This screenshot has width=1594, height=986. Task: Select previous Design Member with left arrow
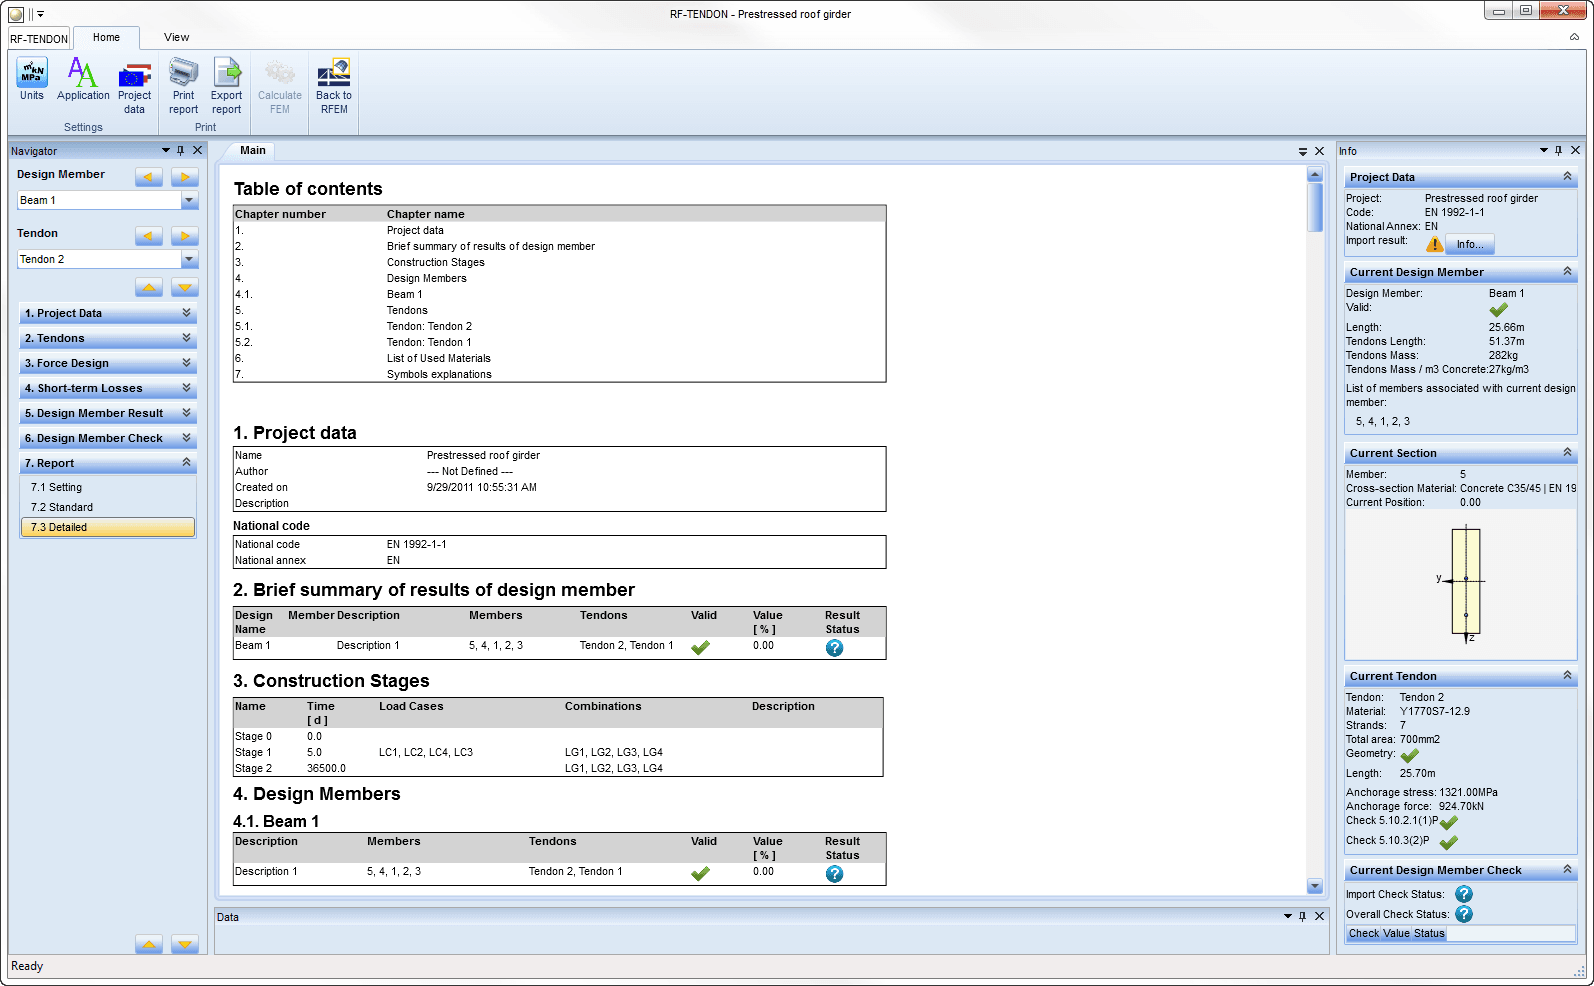tap(149, 177)
